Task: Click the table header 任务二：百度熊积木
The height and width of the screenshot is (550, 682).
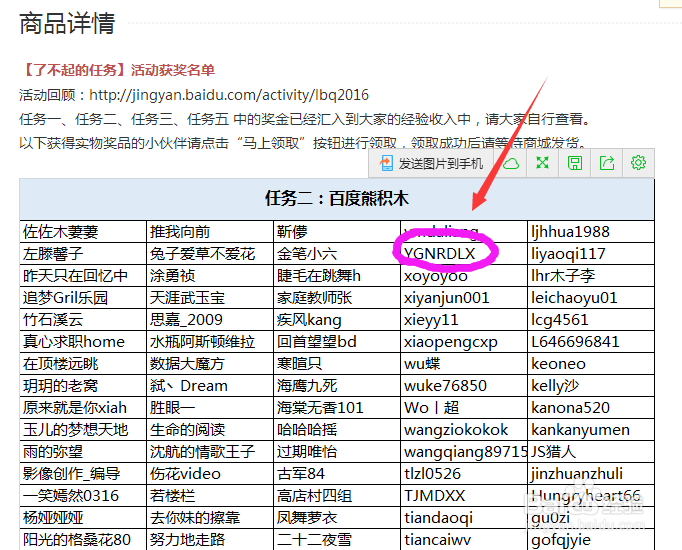Action: [337, 199]
